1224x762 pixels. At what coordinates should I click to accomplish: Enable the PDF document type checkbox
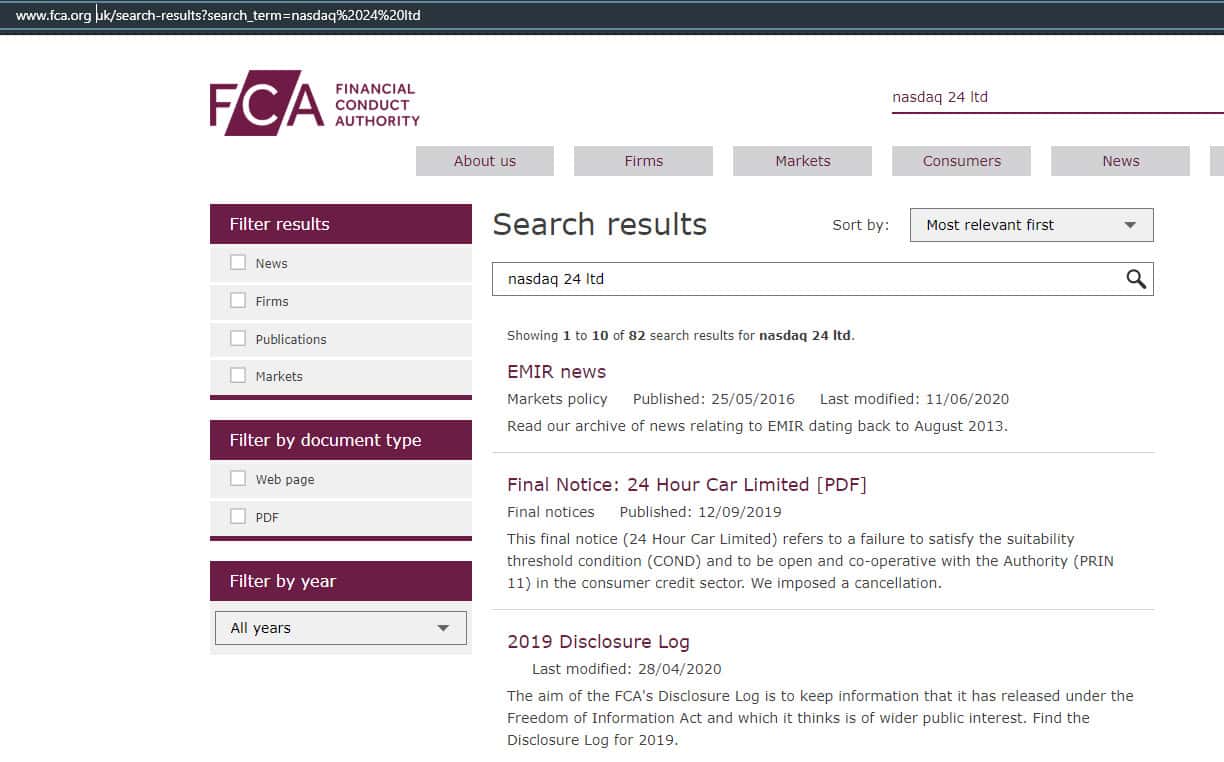(x=238, y=516)
